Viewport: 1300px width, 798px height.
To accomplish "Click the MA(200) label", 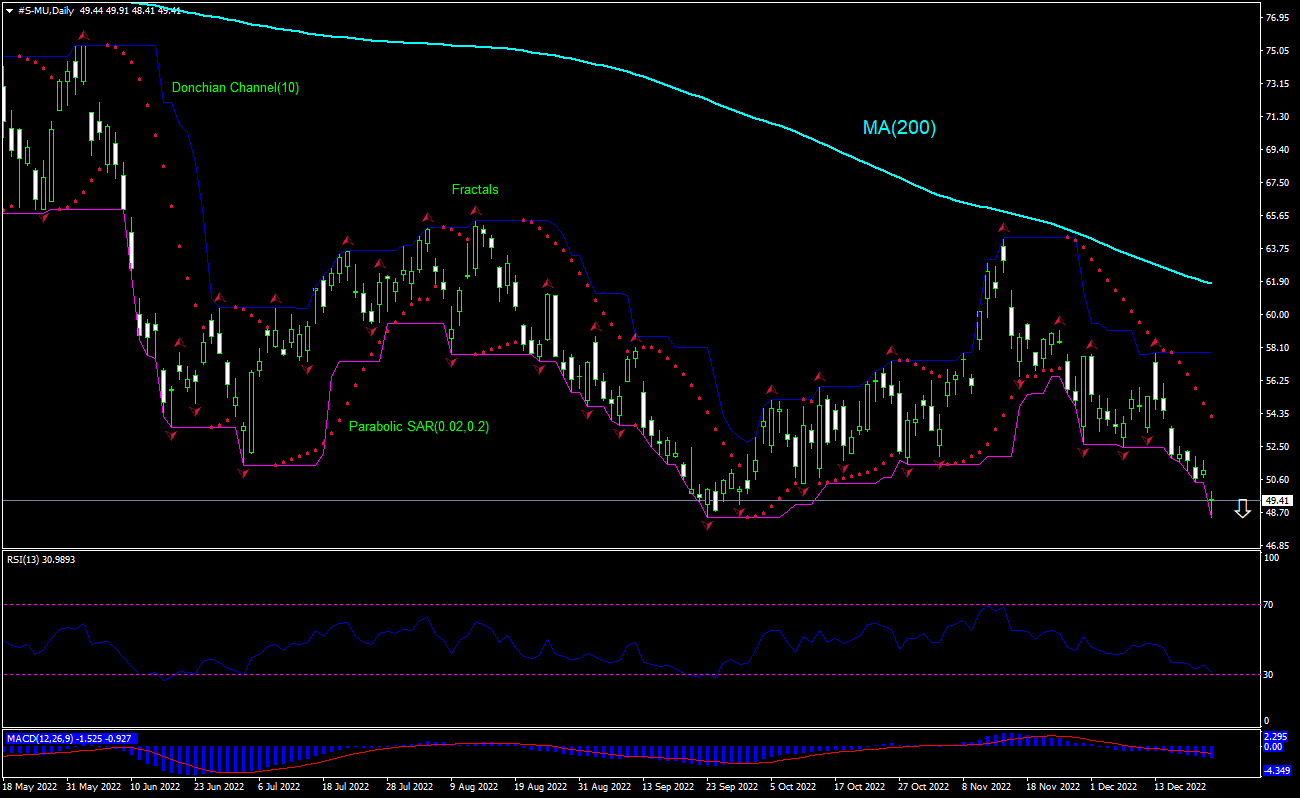I will 899,128.
